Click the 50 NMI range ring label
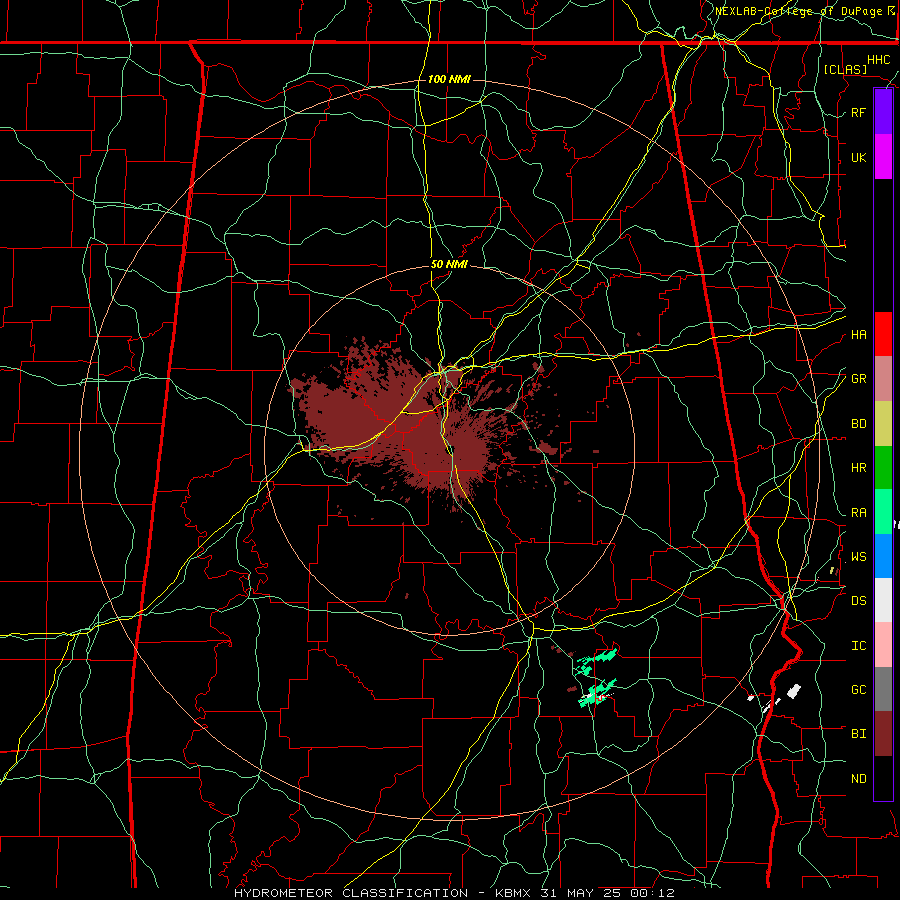The width and height of the screenshot is (900, 900). pos(449,265)
